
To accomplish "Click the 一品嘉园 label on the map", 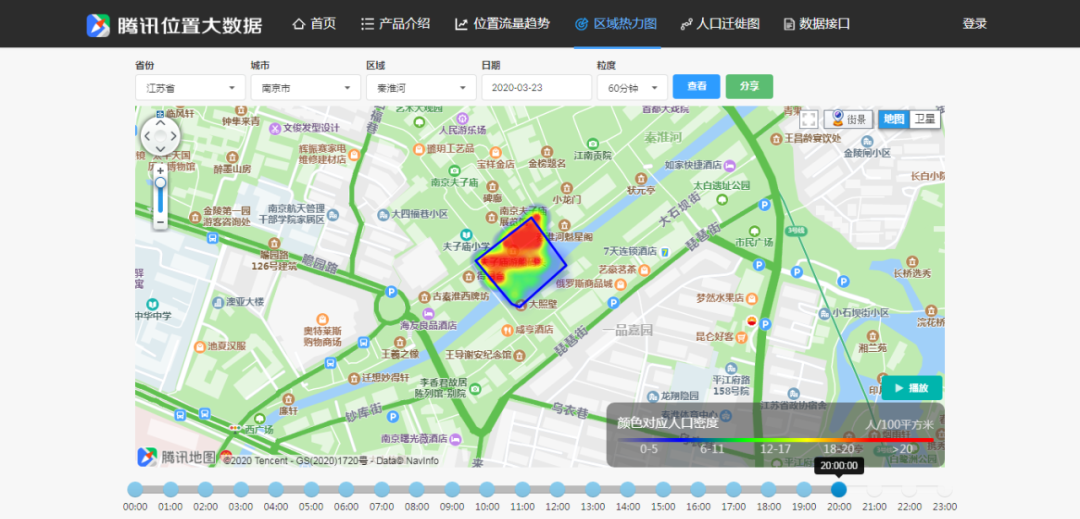I will 627,330.
